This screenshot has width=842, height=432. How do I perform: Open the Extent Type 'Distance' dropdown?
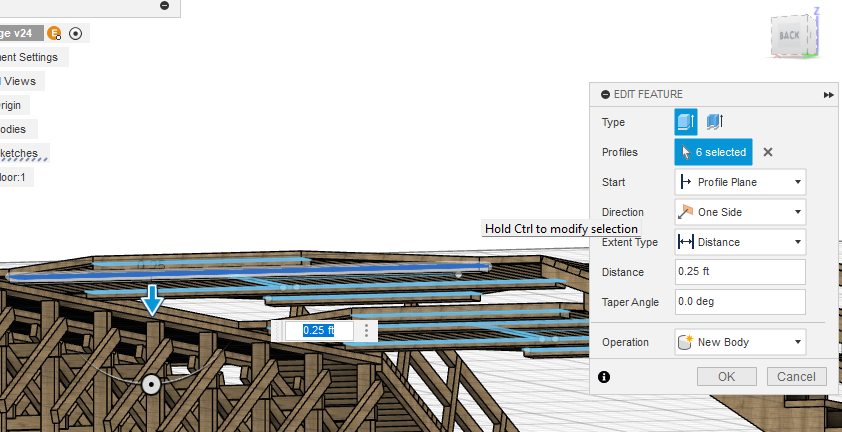740,242
